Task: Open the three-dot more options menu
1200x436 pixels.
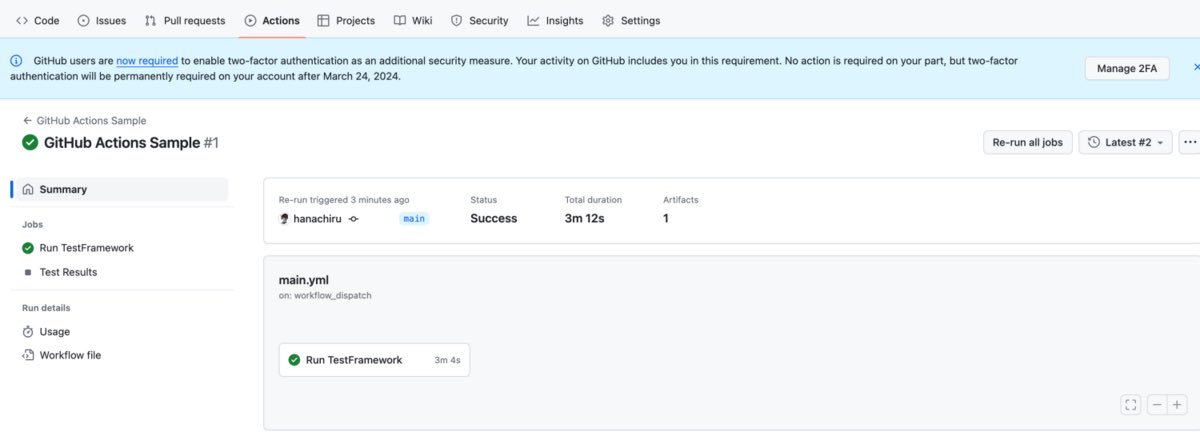Action: (1189, 142)
